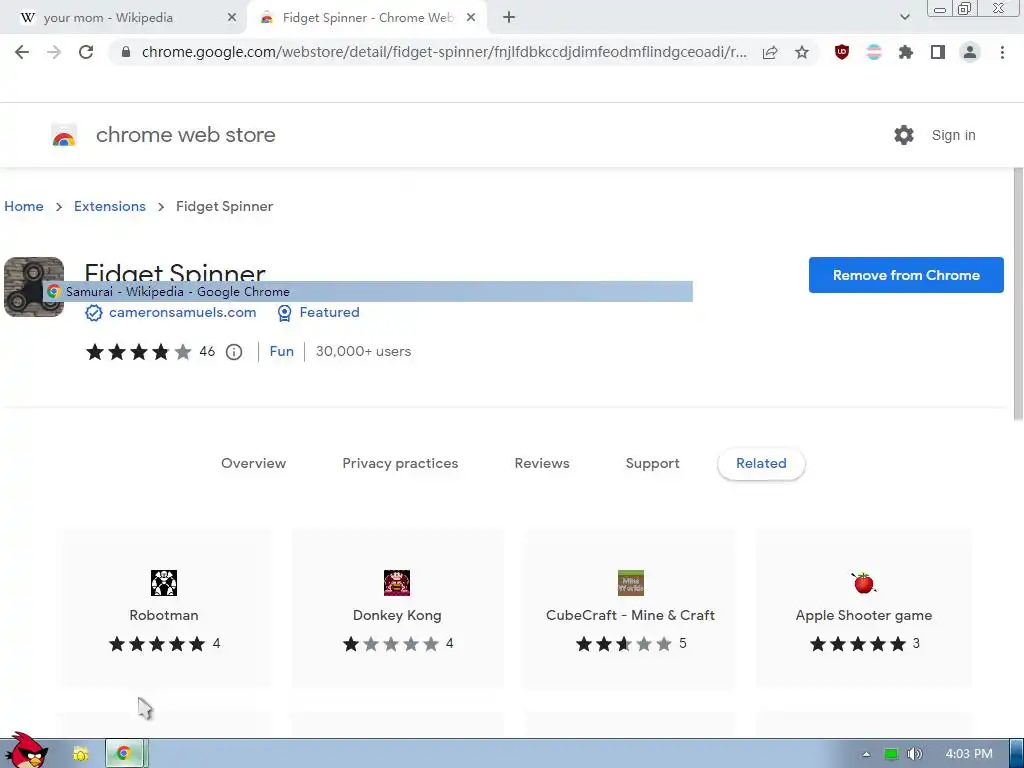This screenshot has height=768, width=1024.
Task: Focus the address bar URL field
Action: (444, 52)
